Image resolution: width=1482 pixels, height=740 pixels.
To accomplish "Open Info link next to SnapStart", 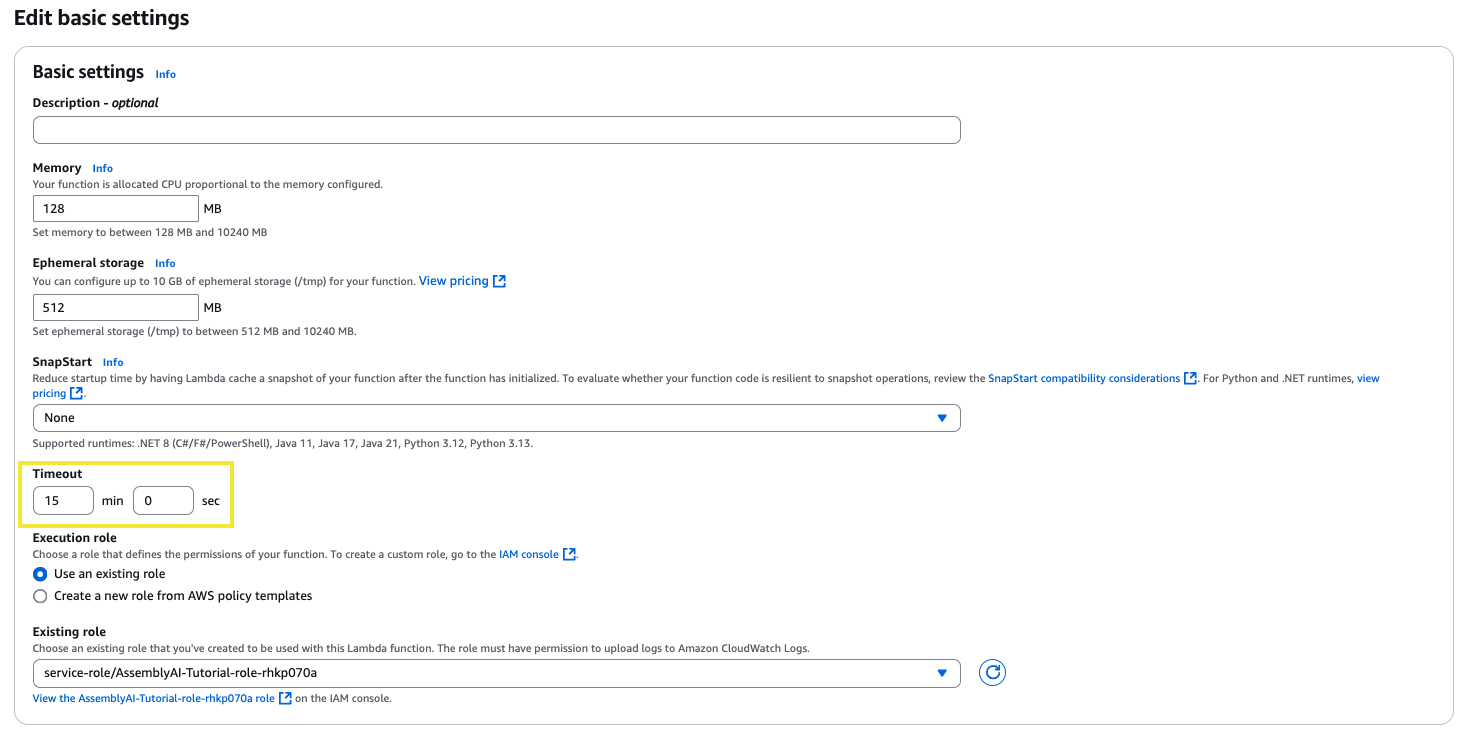I will 113,363.
